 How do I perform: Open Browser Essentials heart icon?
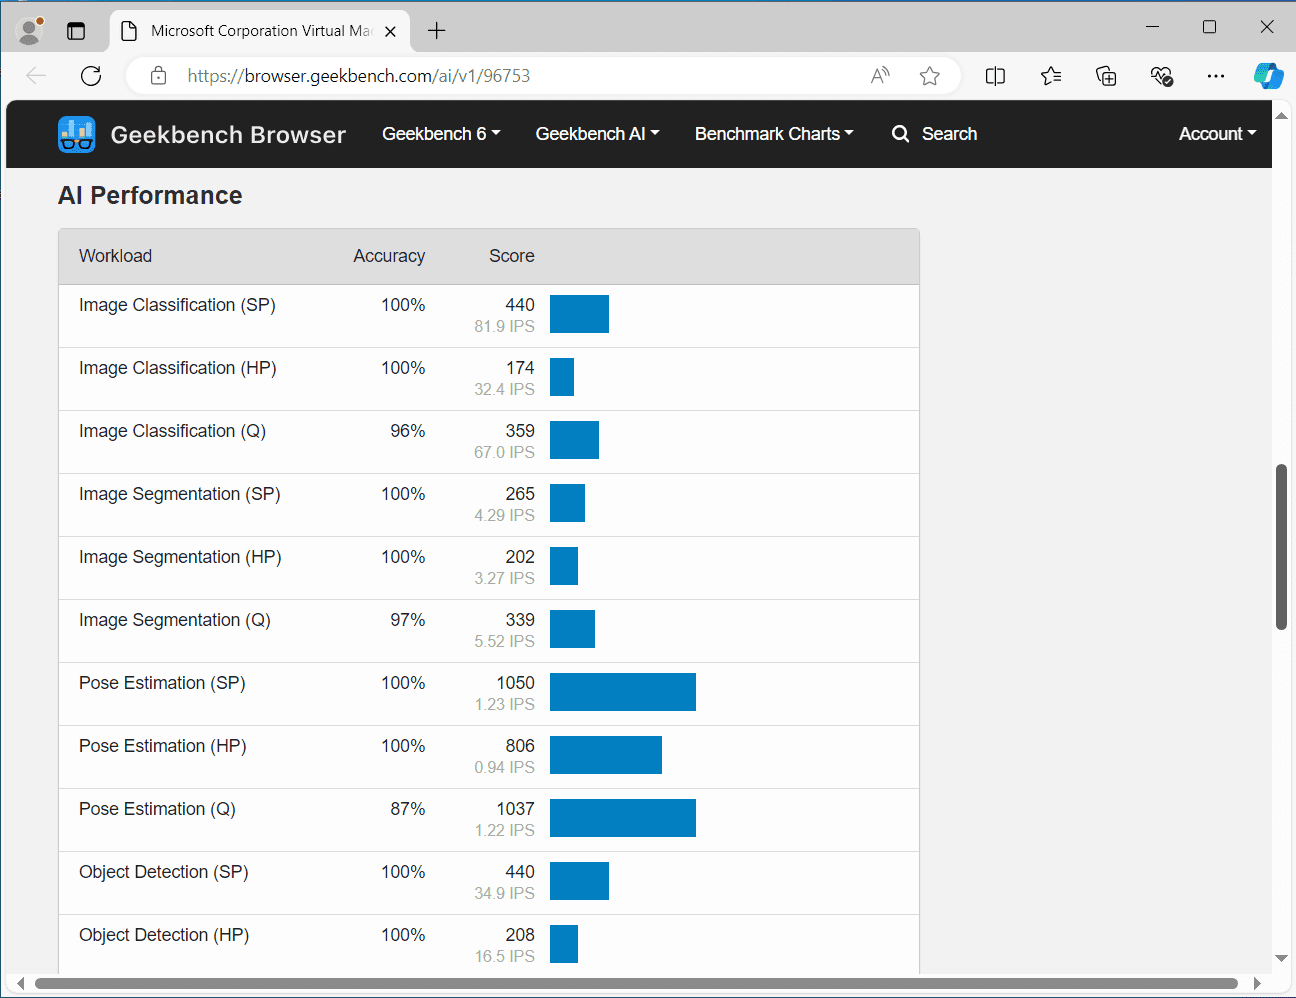point(1161,76)
